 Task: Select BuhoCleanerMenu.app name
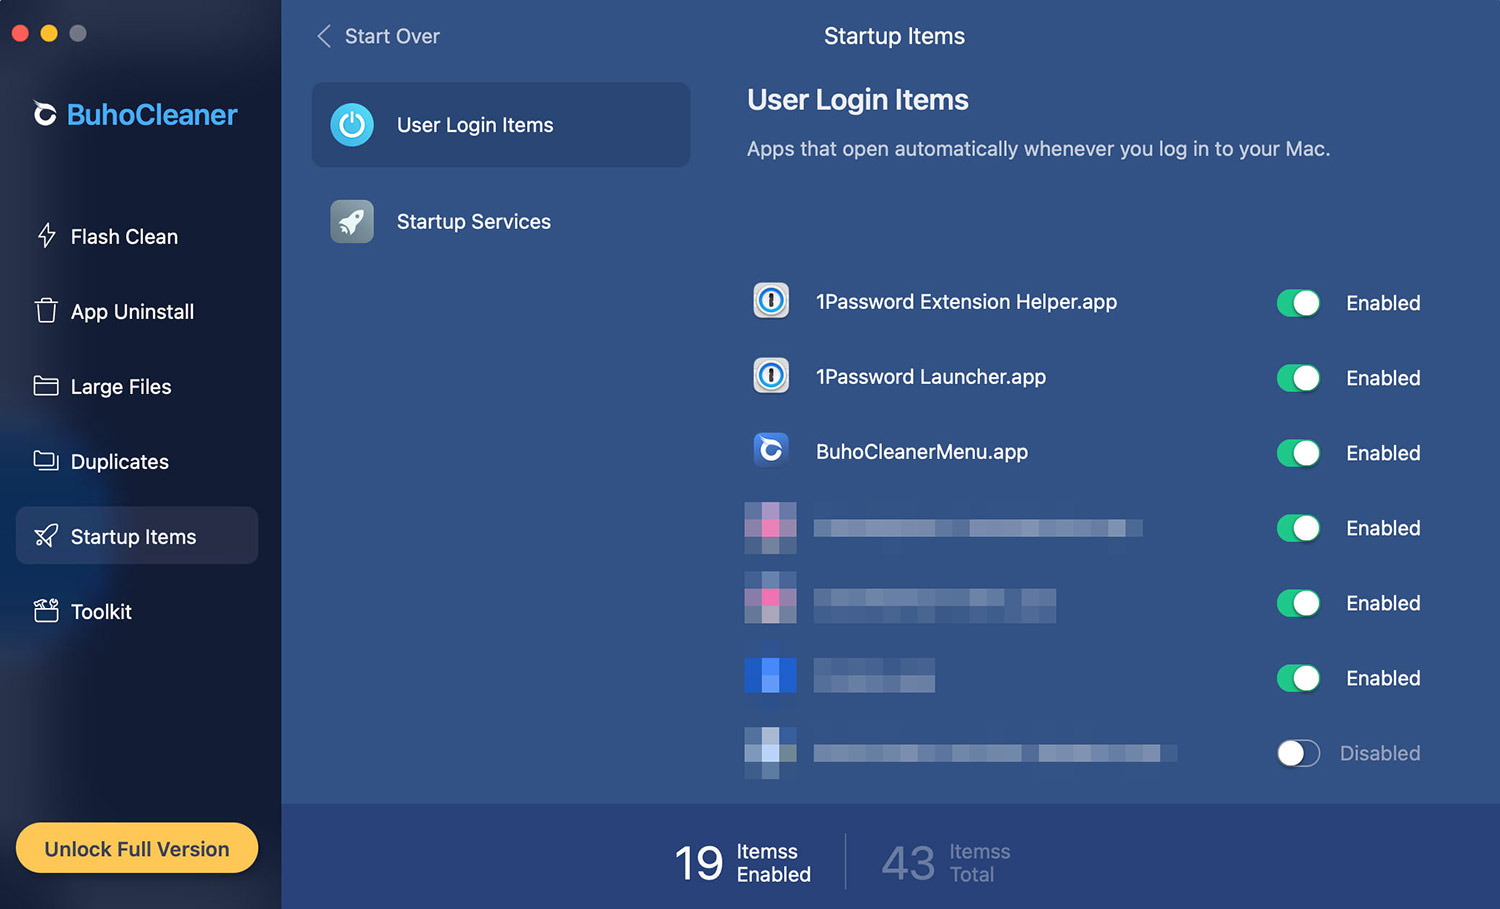922,452
